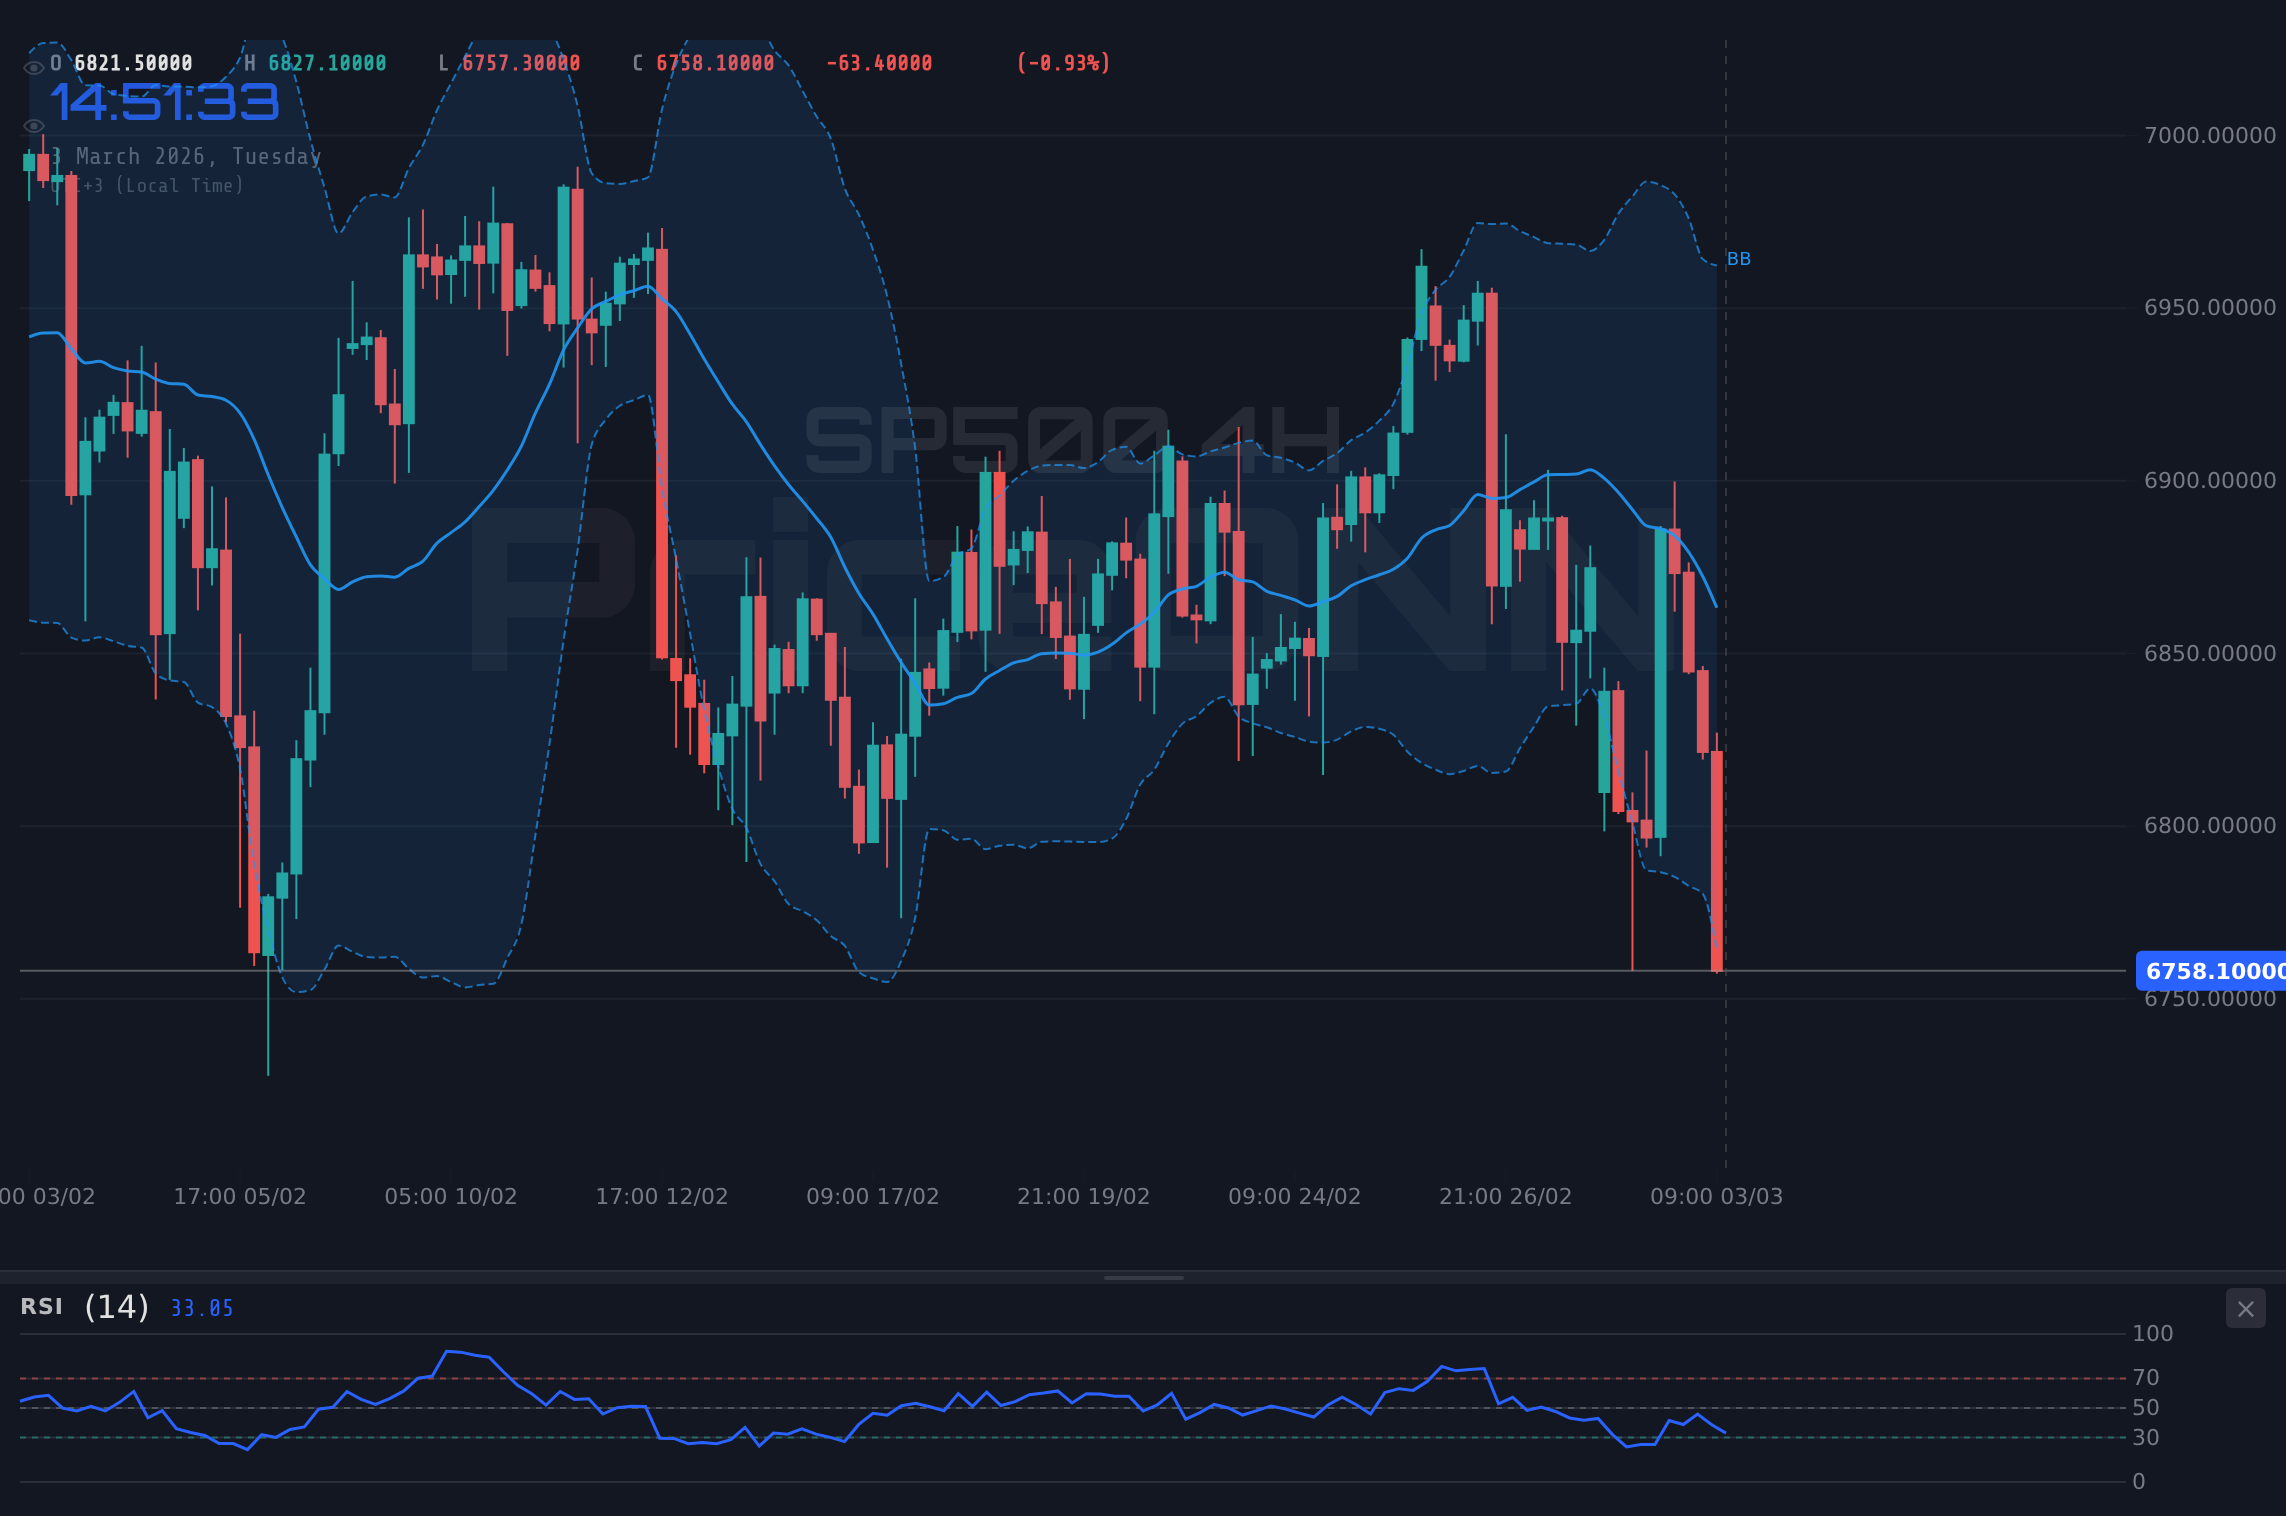Screen dimensions: 2286x1516
Task: Click the change percentage (-0.93%)
Action: pos(1063,62)
